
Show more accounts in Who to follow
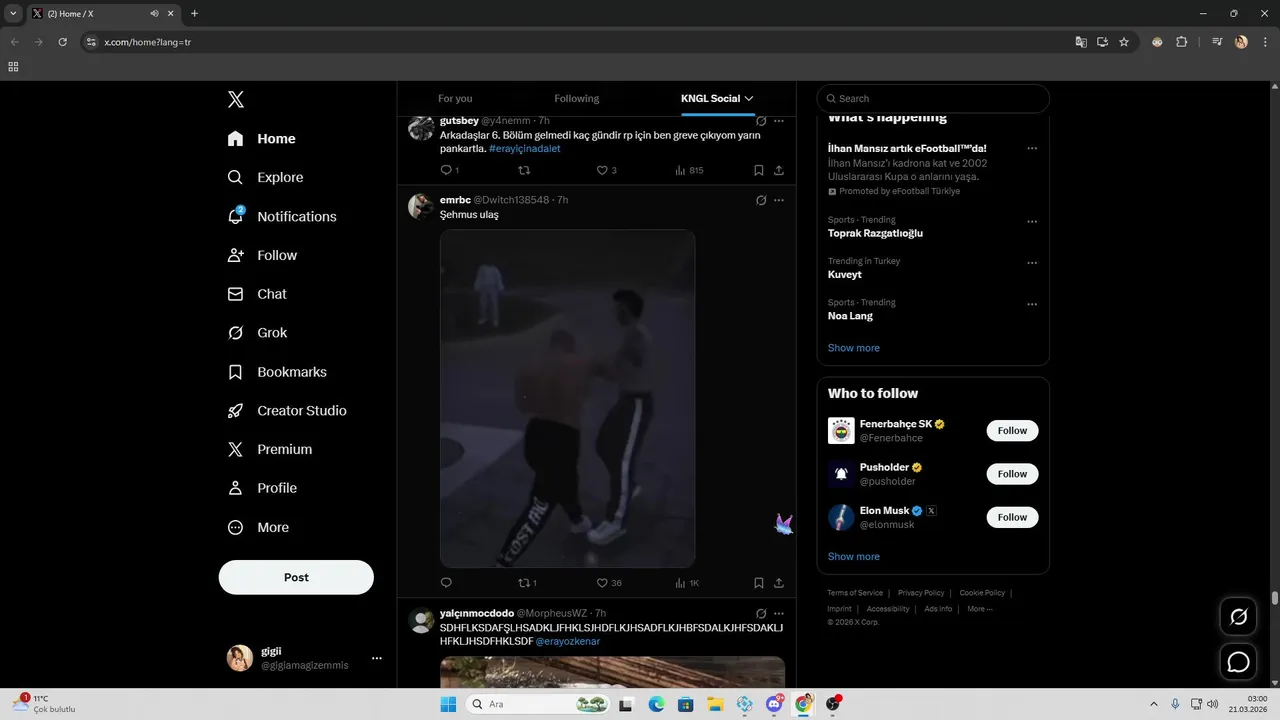click(854, 556)
